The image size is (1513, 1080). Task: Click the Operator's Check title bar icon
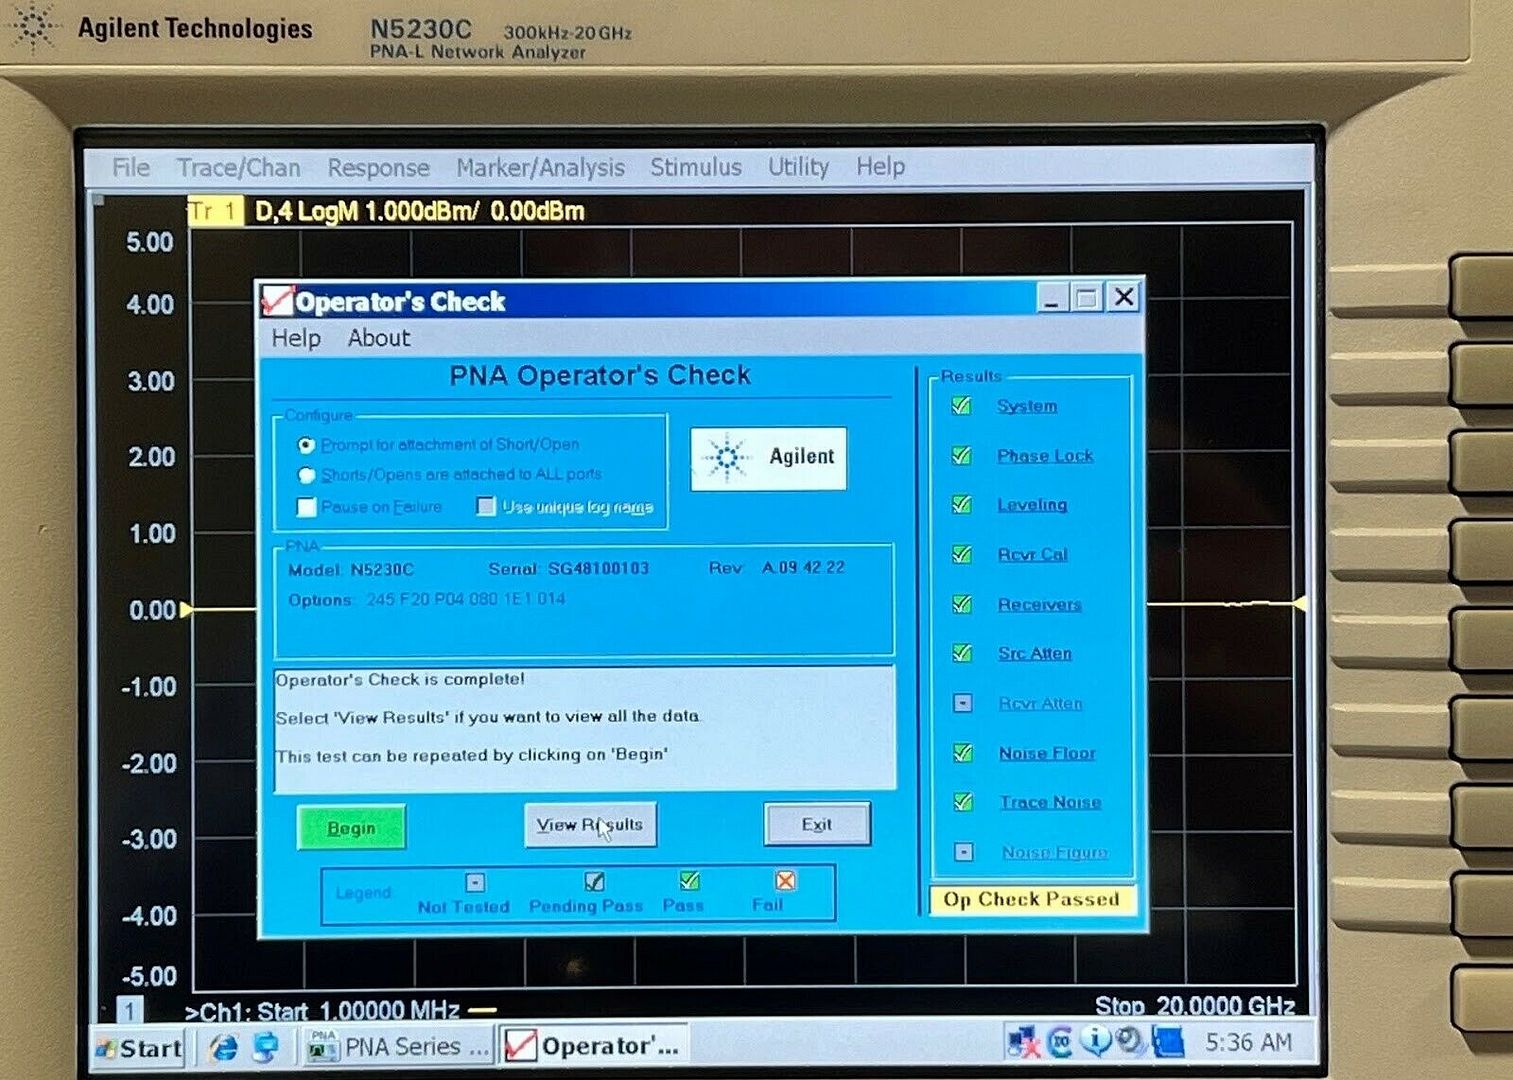276,300
